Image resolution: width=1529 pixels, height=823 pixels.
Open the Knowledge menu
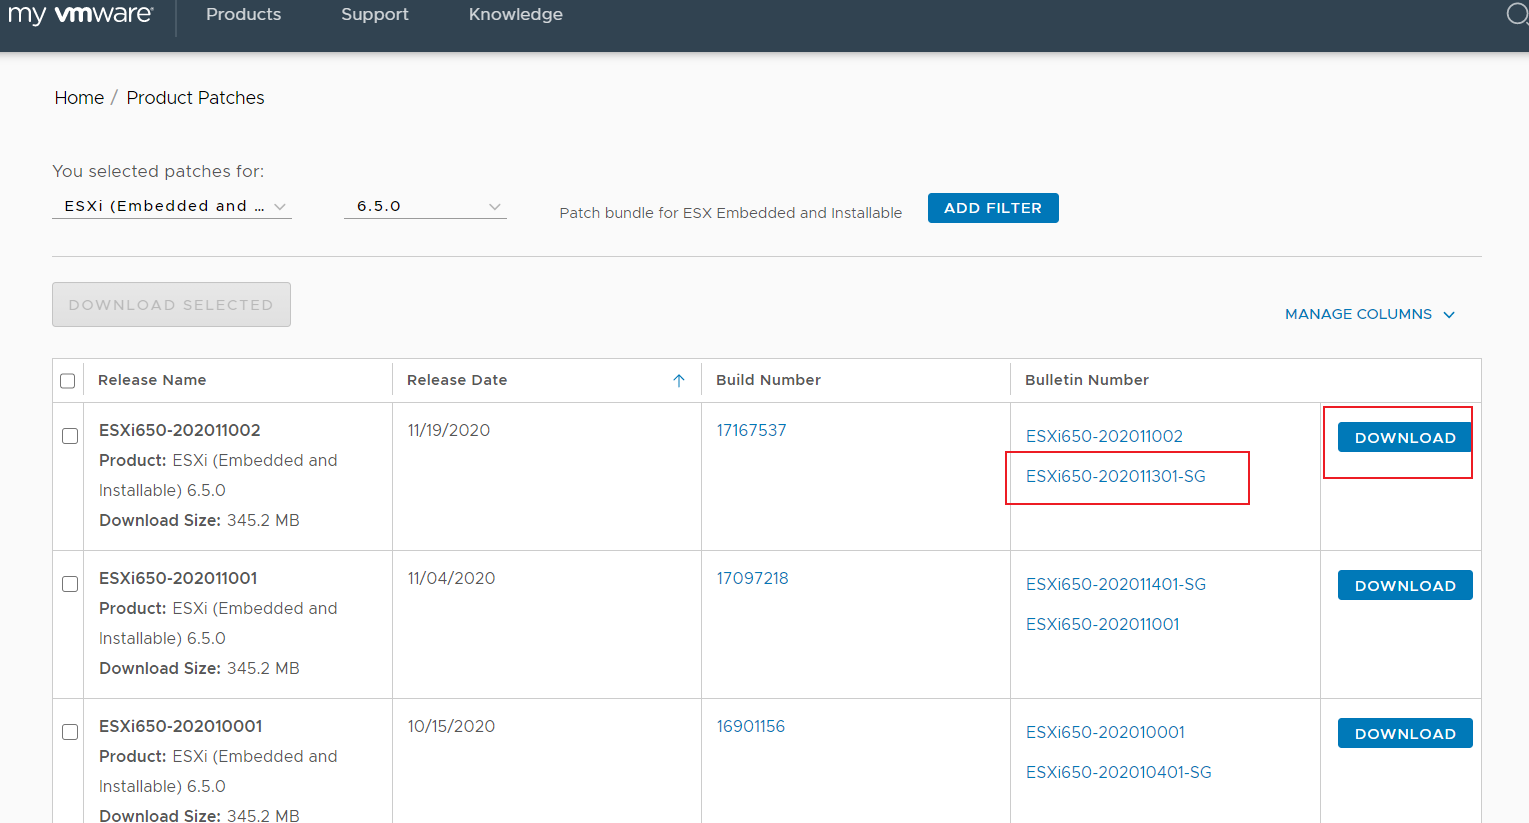tap(516, 15)
